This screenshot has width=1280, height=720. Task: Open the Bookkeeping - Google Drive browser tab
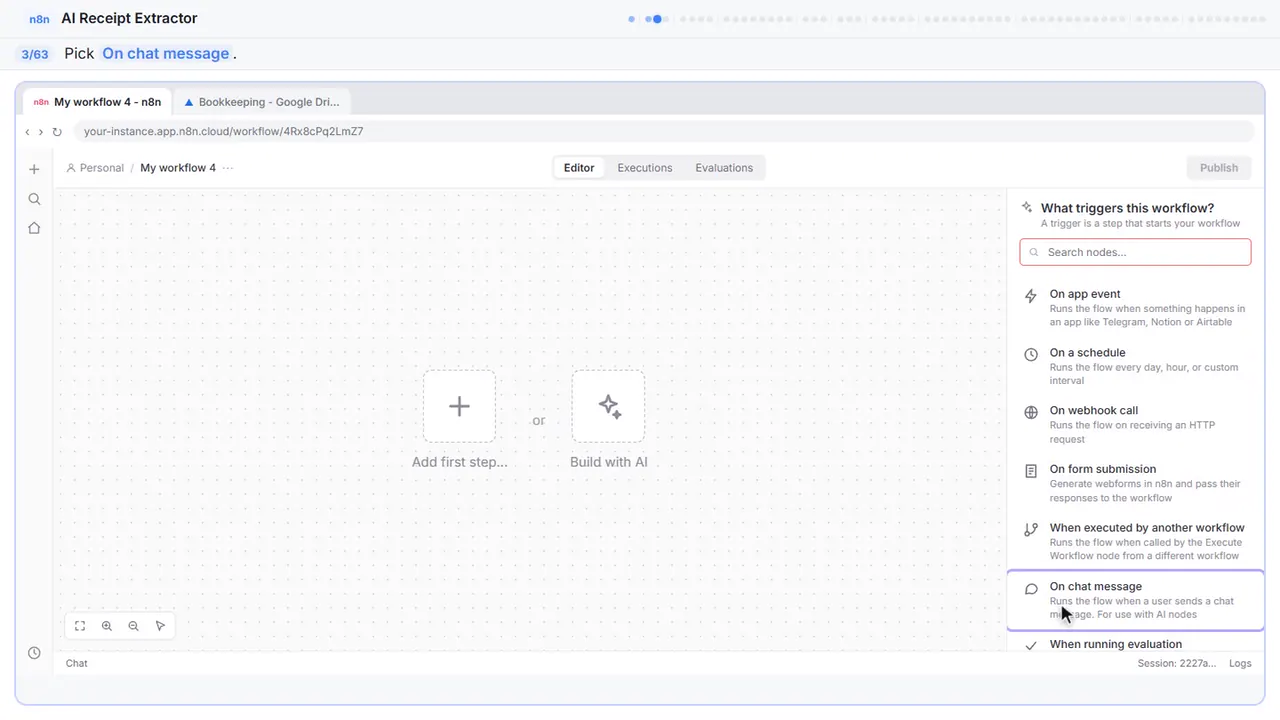click(x=262, y=102)
